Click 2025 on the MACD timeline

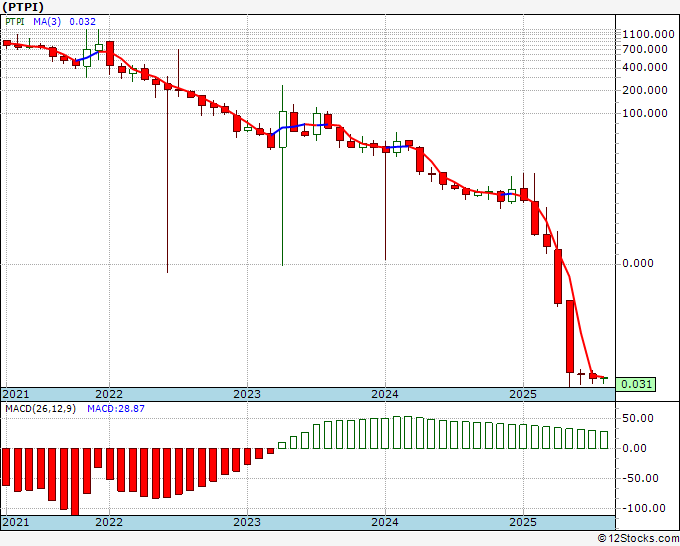tap(523, 522)
